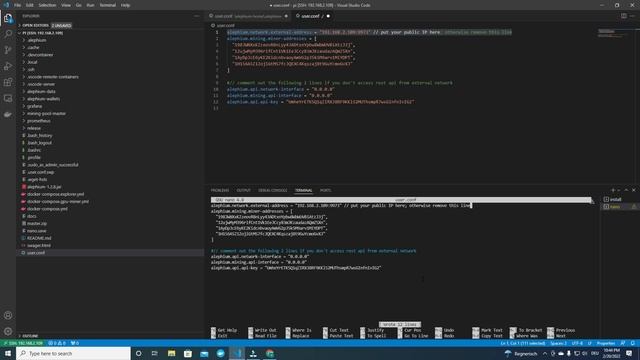Open the Manage gear icon
The image size is (640, 360).
point(8,331)
